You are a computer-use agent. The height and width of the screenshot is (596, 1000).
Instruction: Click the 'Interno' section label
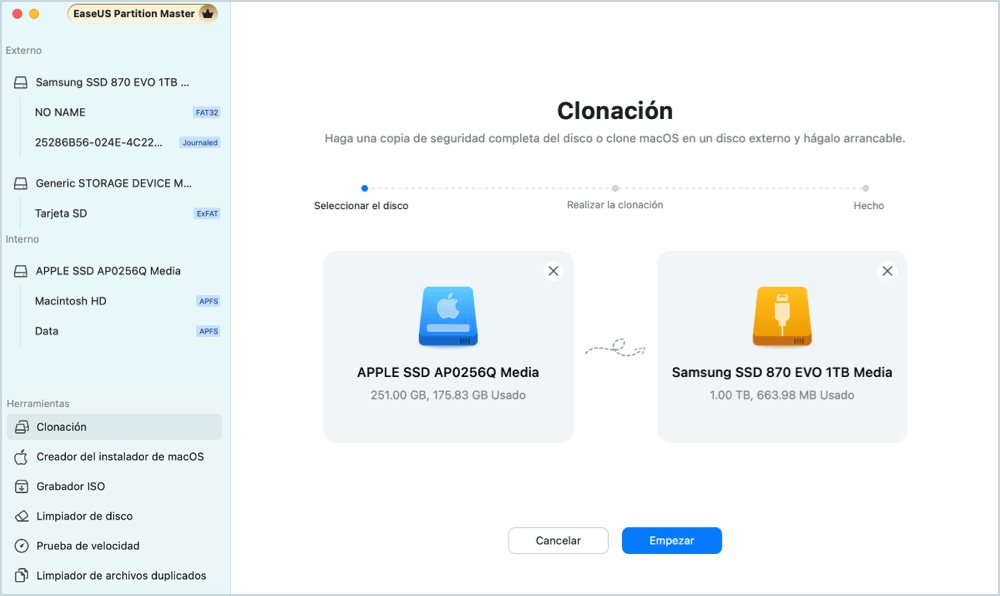click(22, 239)
